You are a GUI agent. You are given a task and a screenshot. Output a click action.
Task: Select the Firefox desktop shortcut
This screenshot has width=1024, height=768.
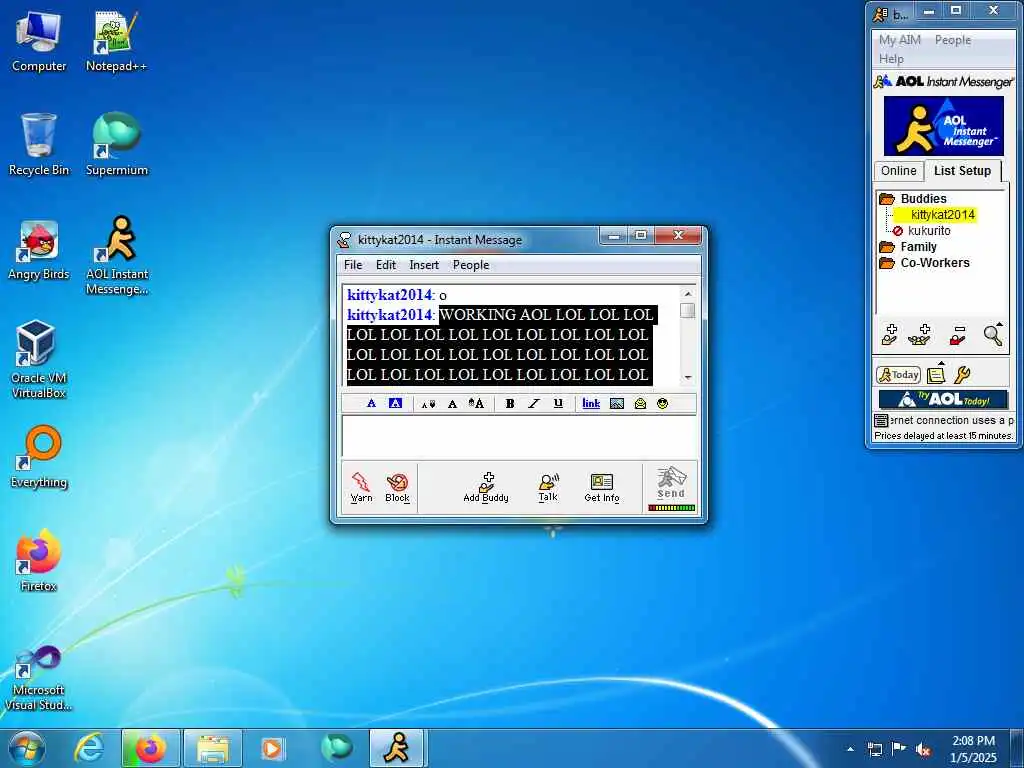(x=38, y=560)
